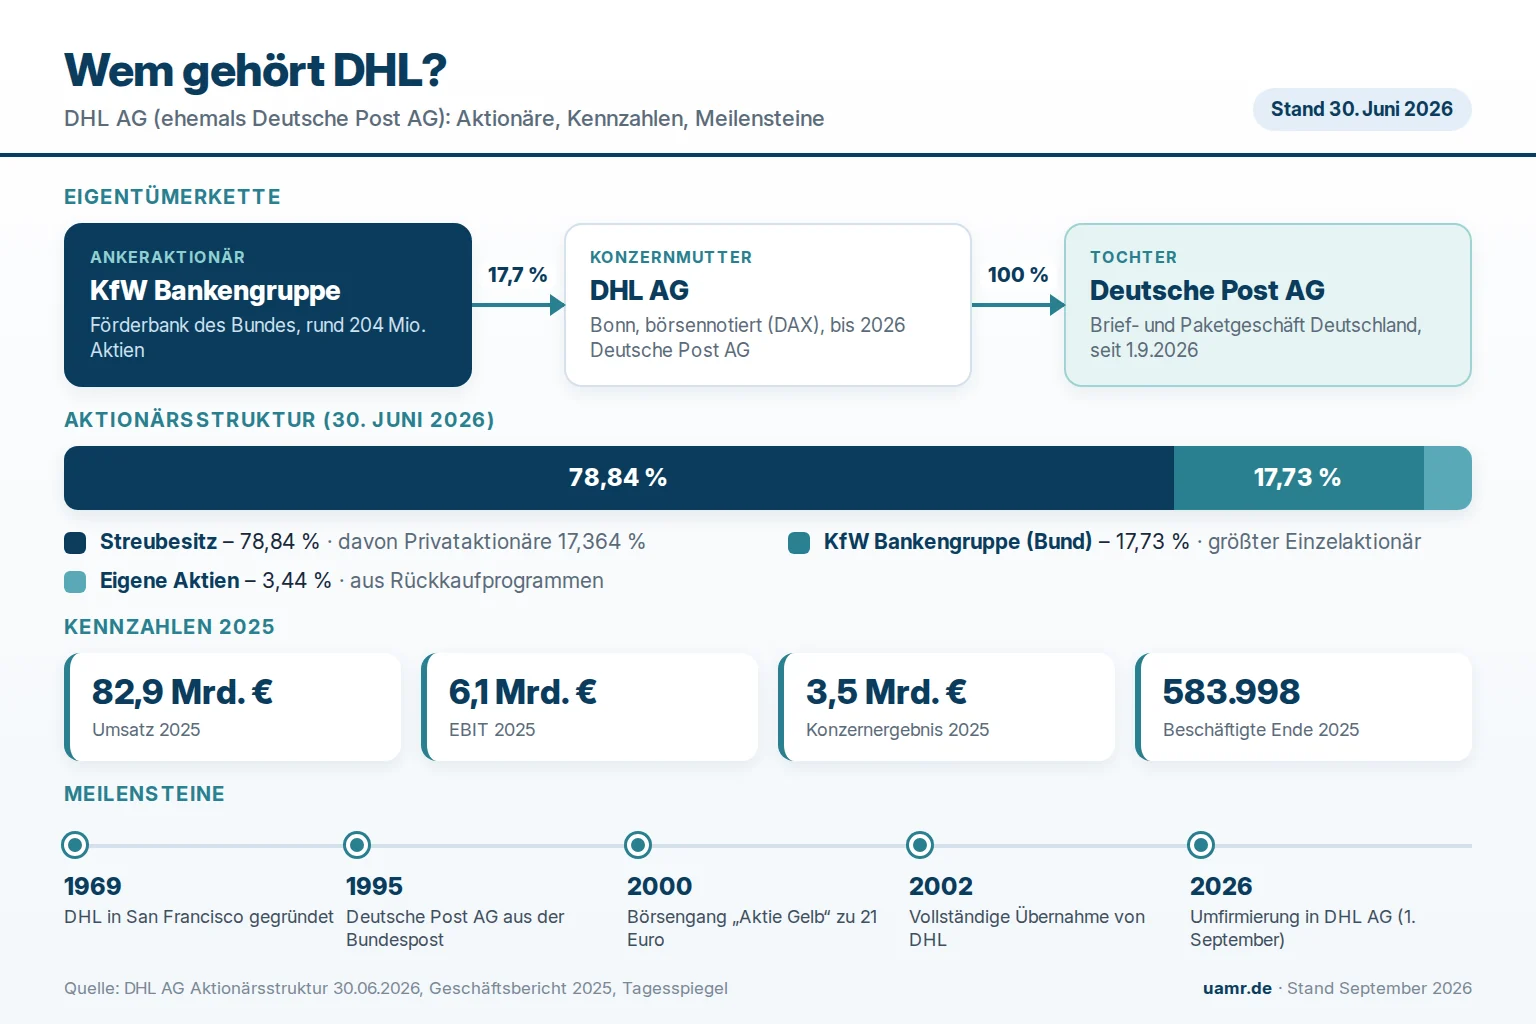1536x1024 pixels.
Task: Open the Deutsche Post AG Tochter card
Action: pyautogui.click(x=1268, y=305)
